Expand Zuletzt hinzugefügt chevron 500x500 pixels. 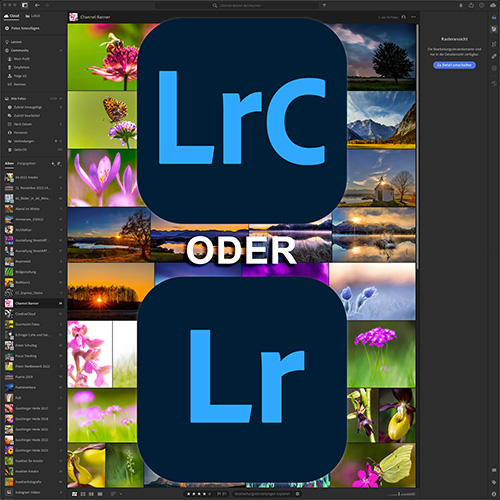60,107
